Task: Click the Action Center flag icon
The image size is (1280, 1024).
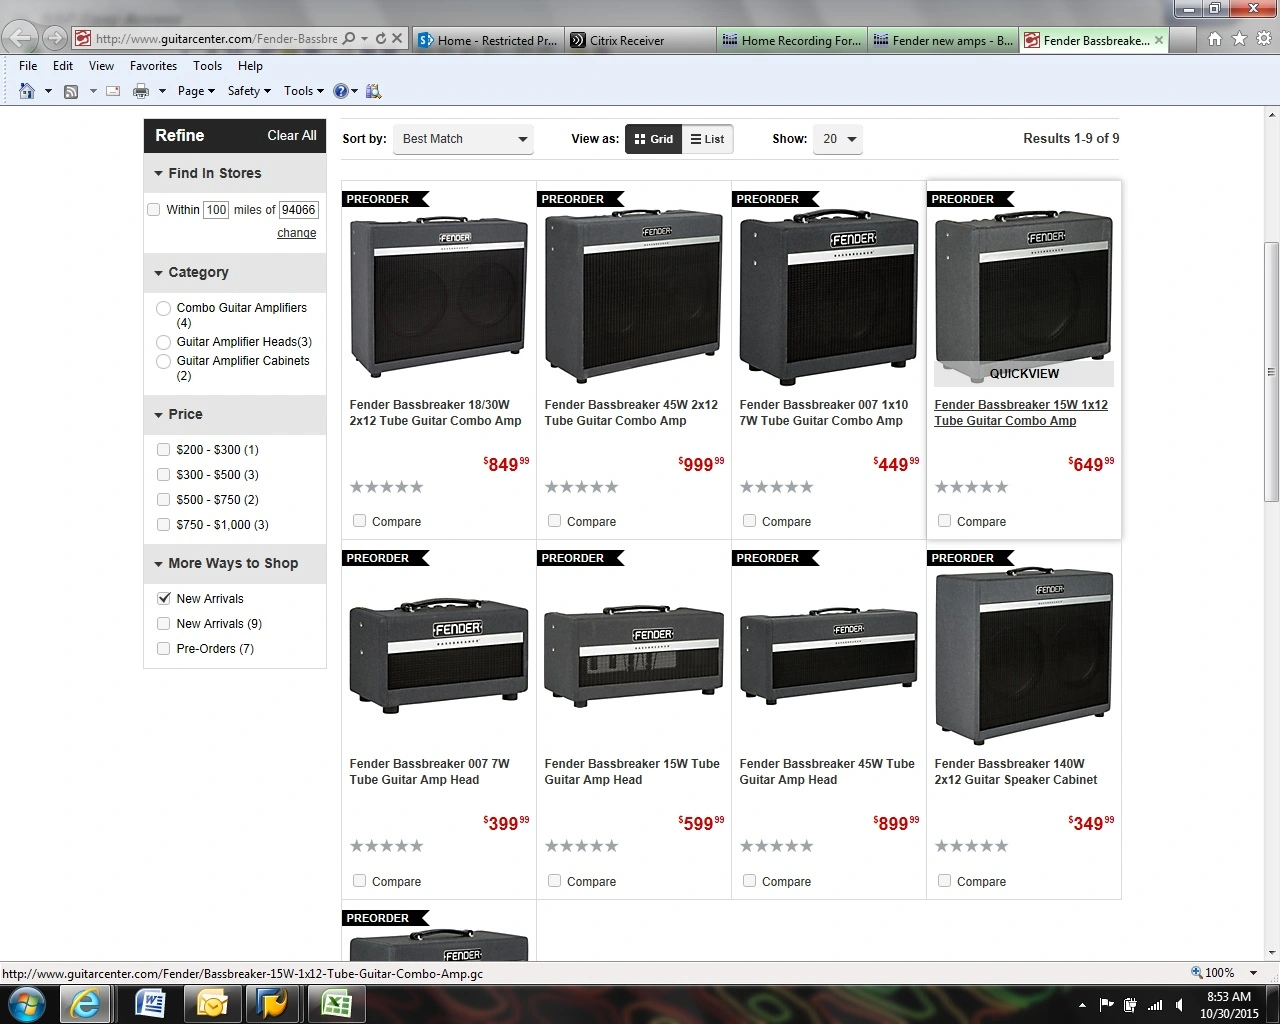Action: [x=1106, y=1005]
